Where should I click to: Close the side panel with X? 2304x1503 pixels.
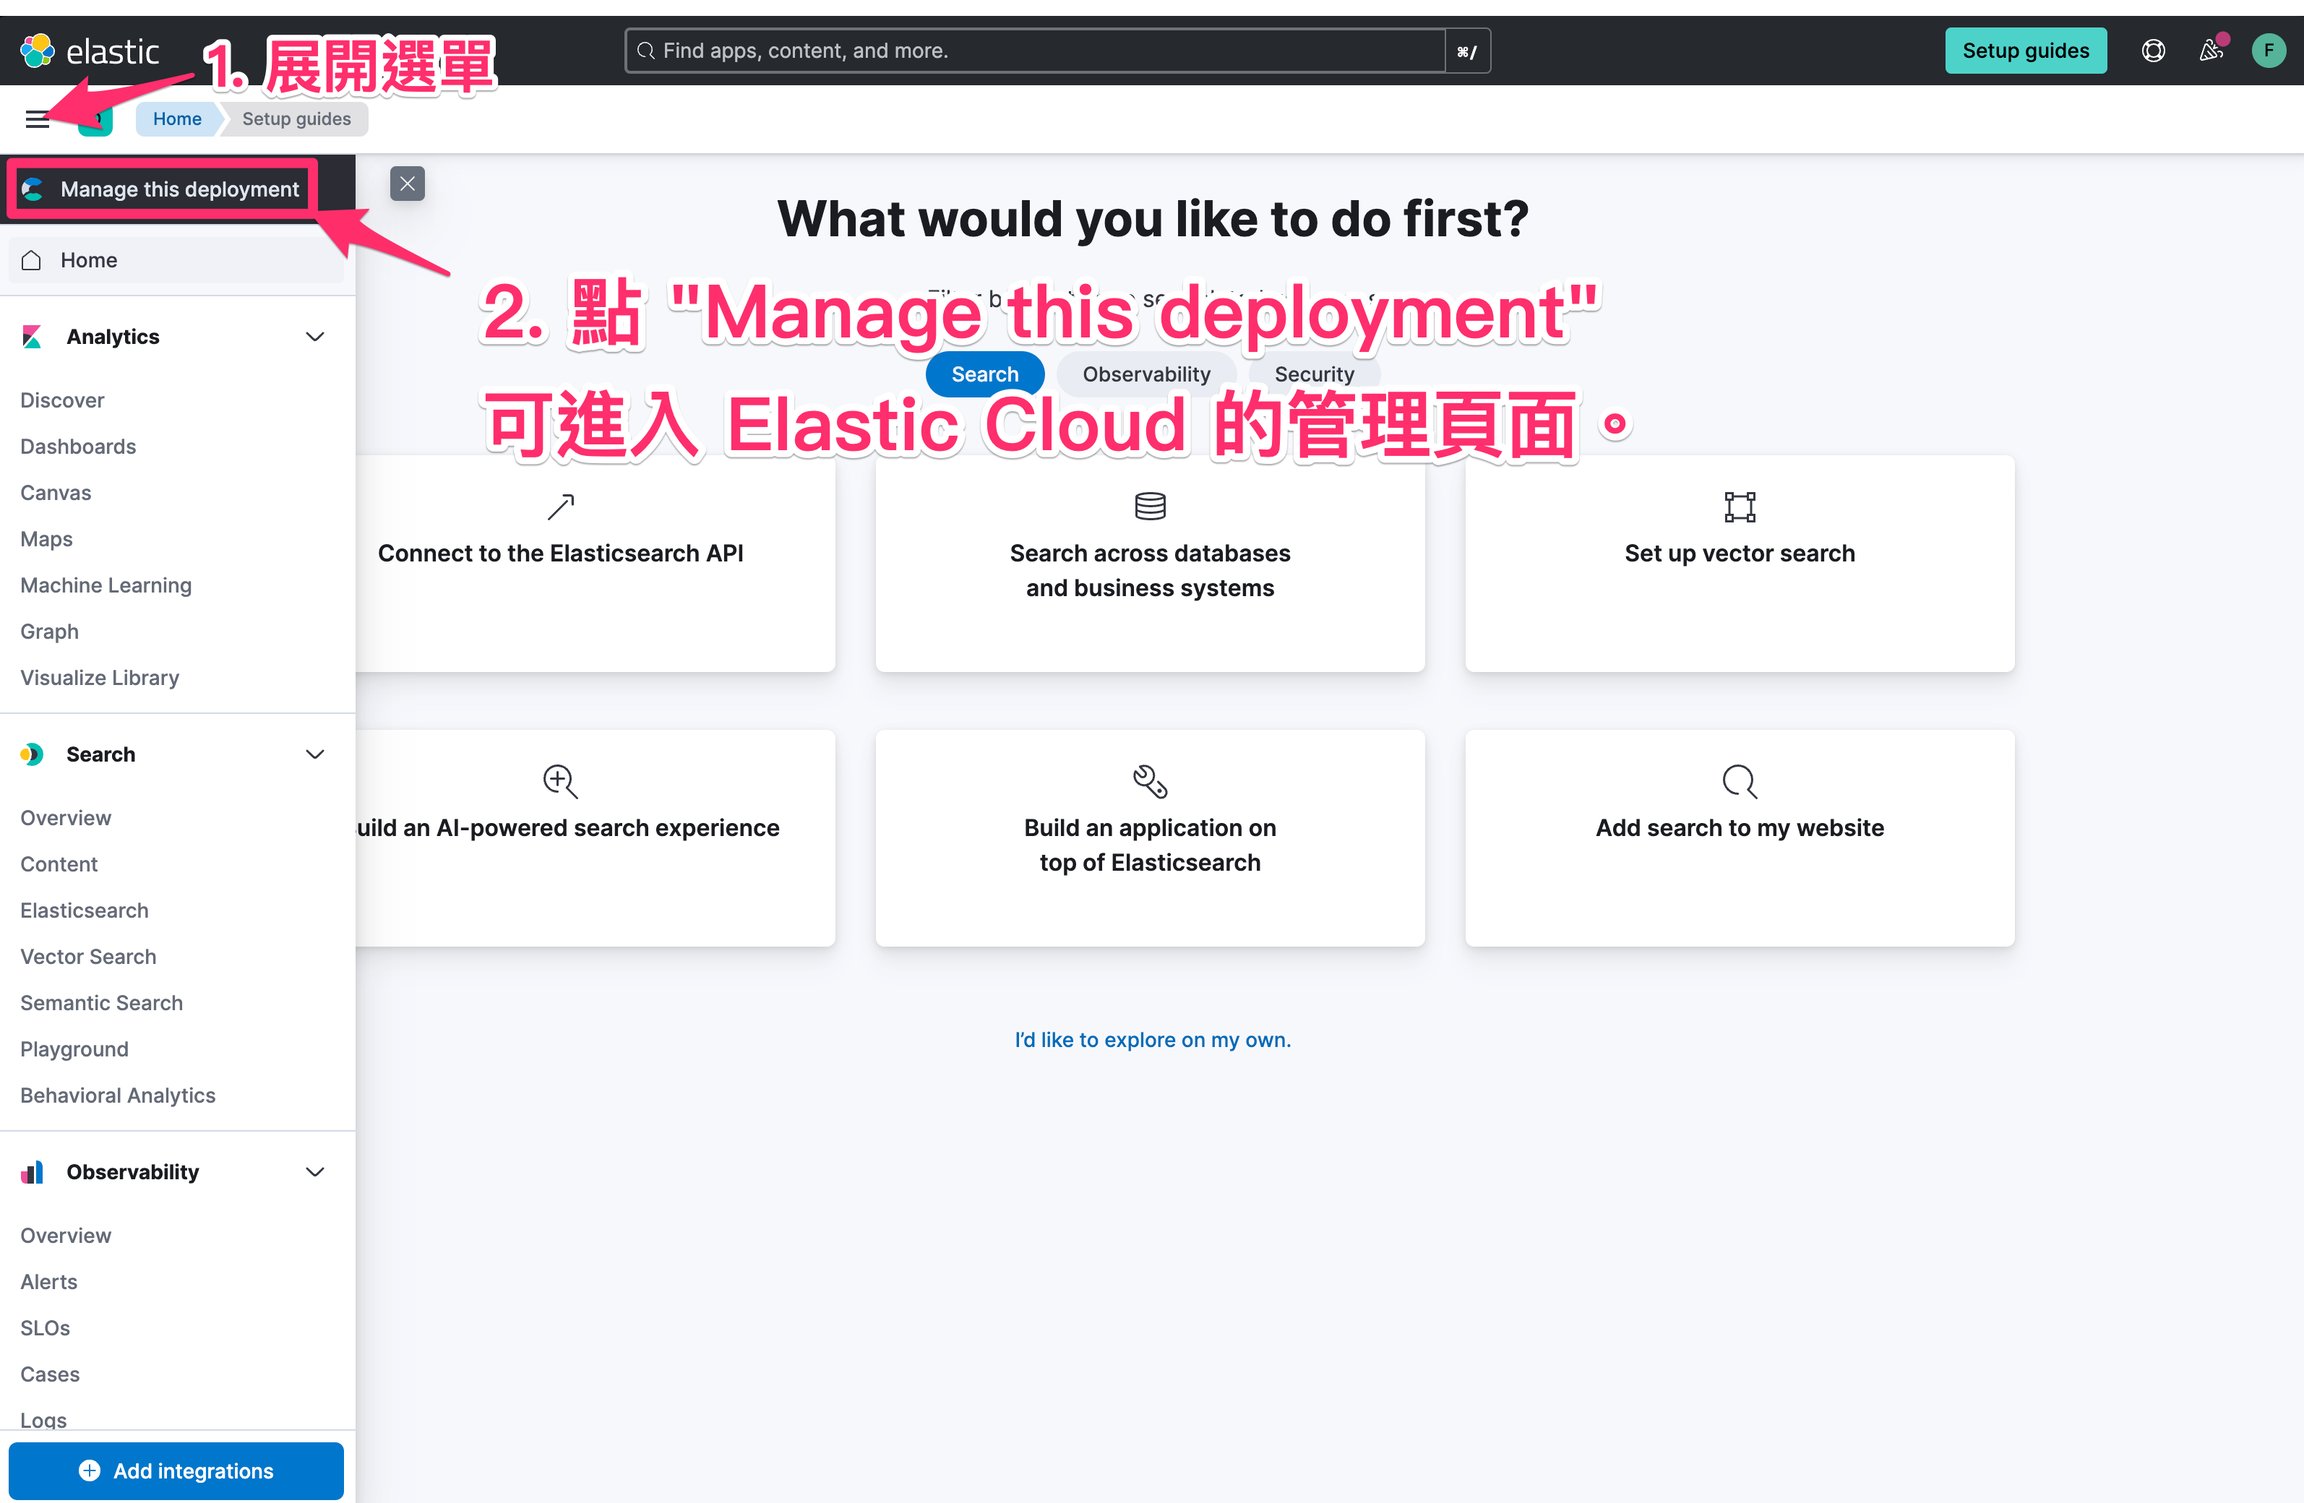(x=407, y=184)
